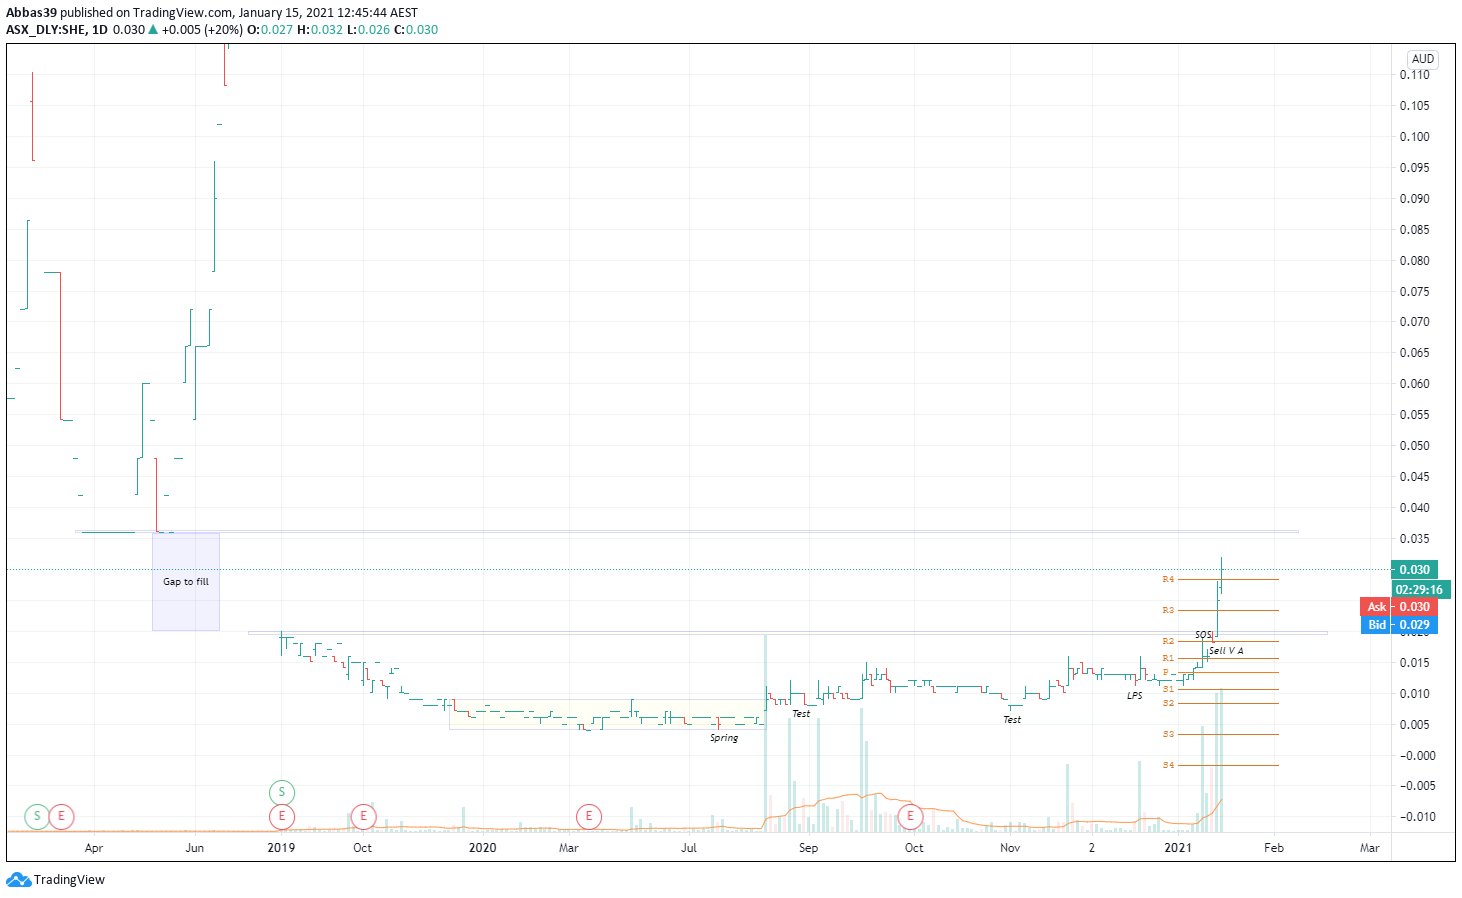The height and width of the screenshot is (898, 1462).
Task: Click the 0.110 price axis label
Action: (x=1414, y=75)
